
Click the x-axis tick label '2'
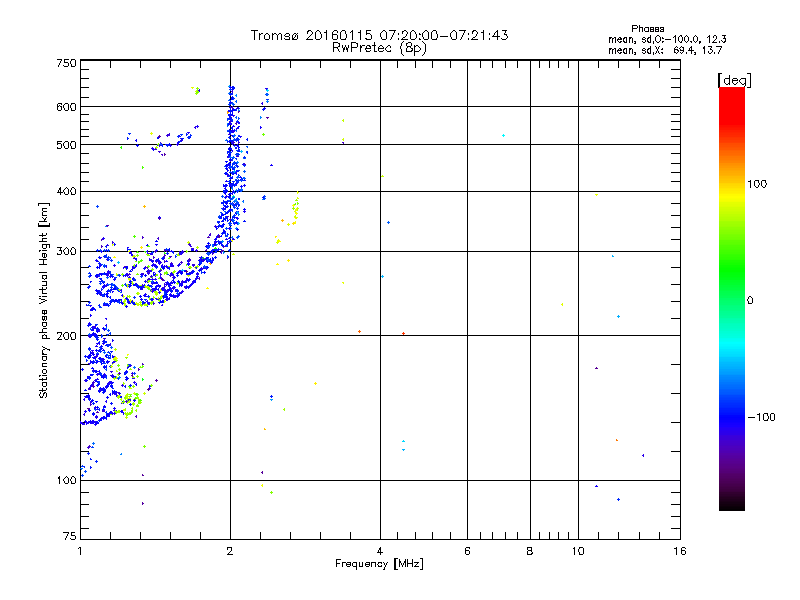pyautogui.click(x=230, y=551)
